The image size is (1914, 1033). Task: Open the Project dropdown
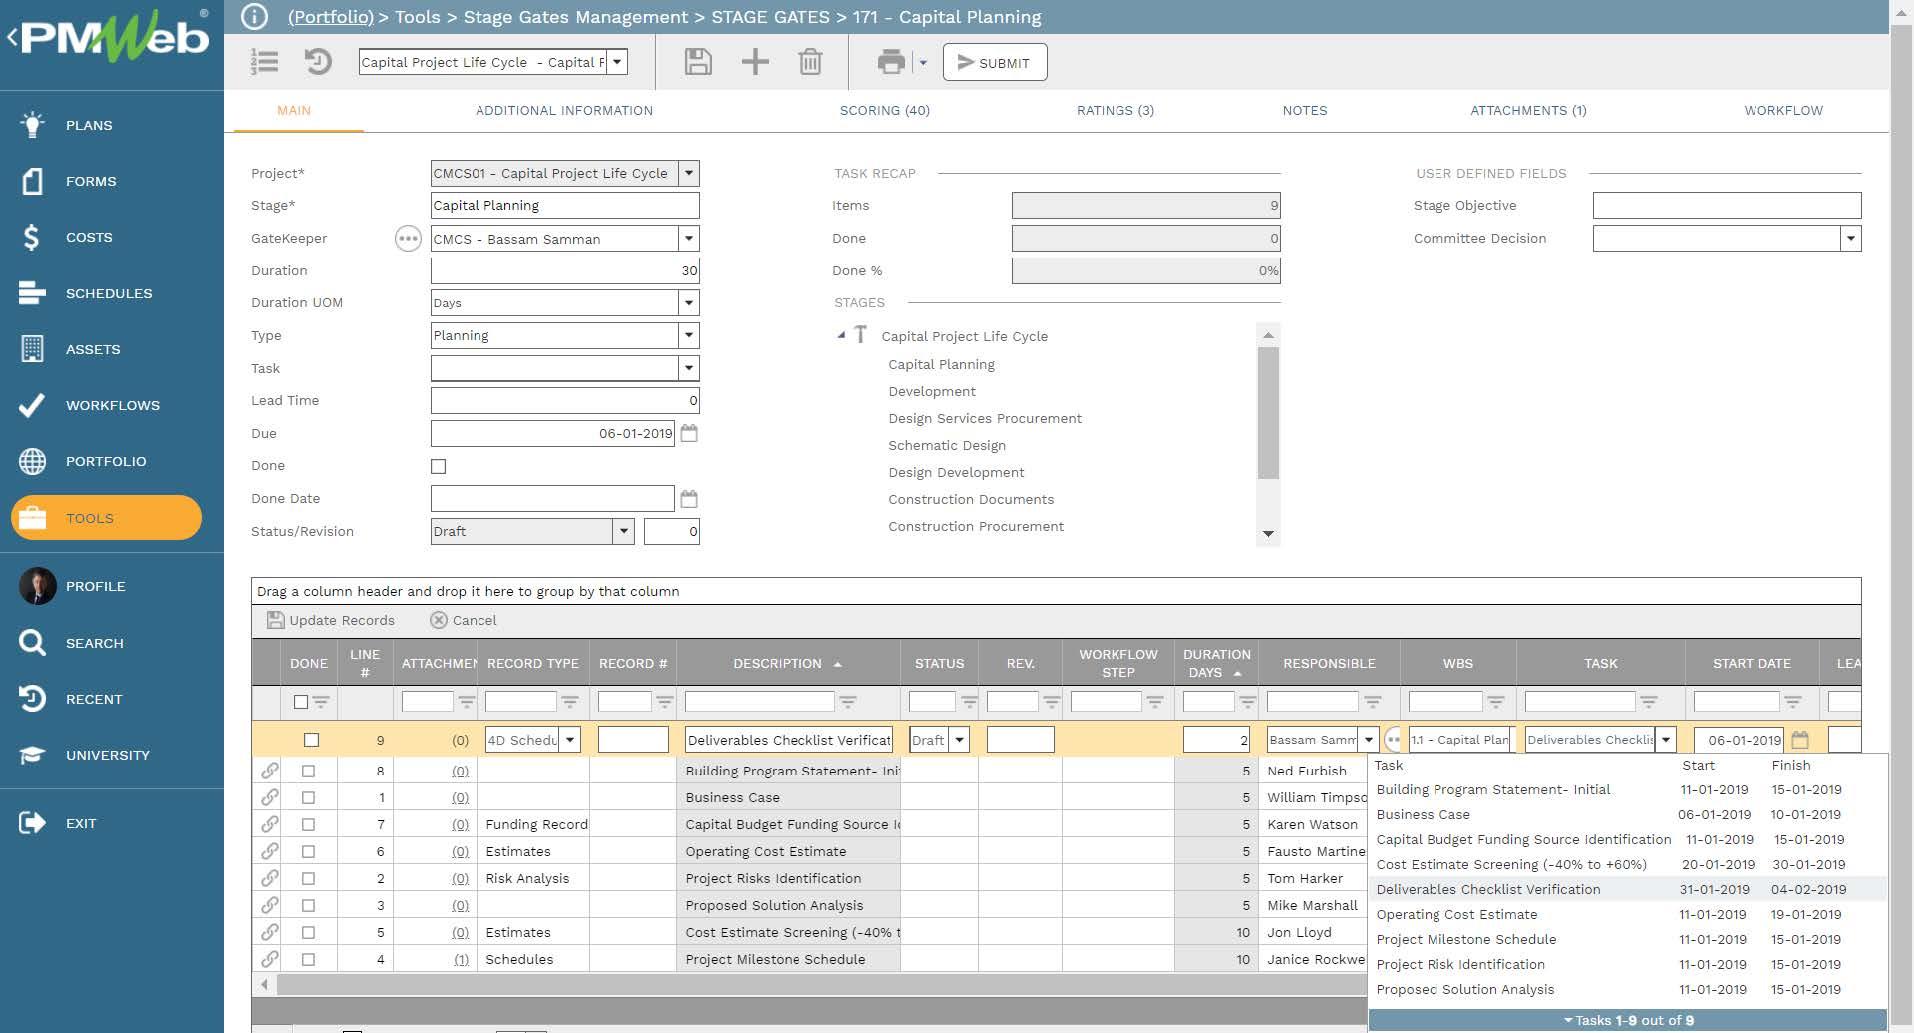[689, 173]
